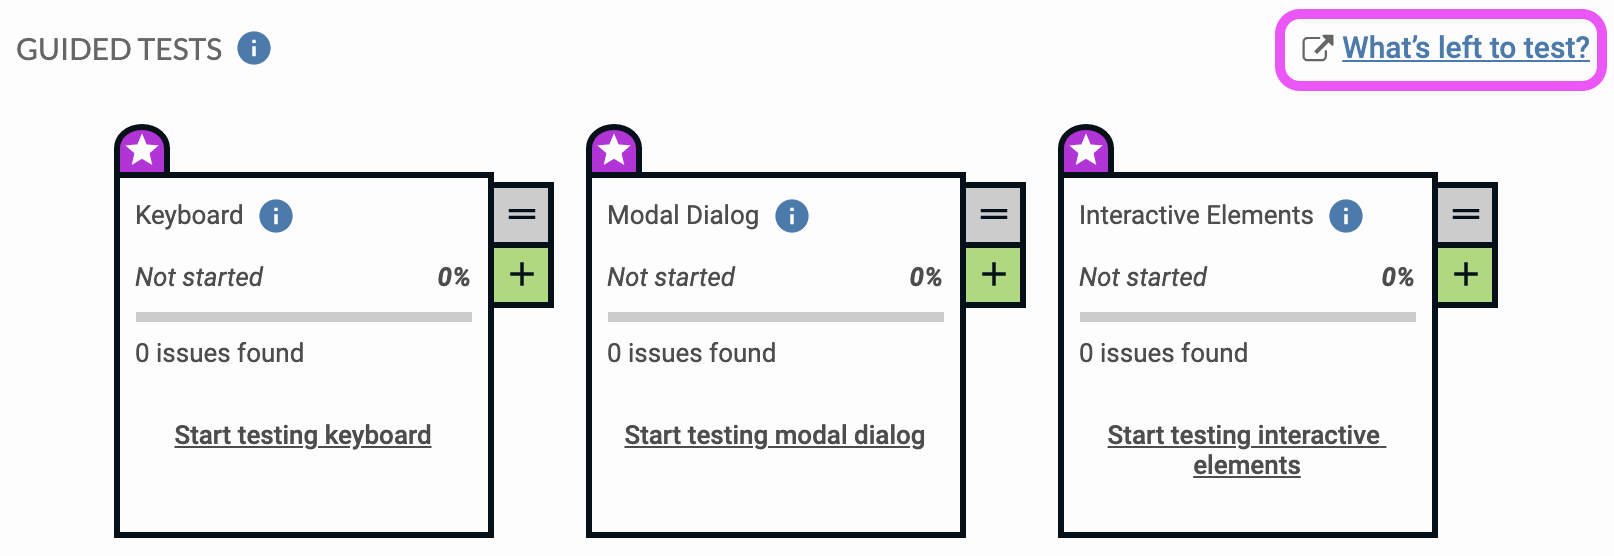Screen dimensions: 1614x556
Task: Click the Keyboard info icon
Action: point(276,215)
